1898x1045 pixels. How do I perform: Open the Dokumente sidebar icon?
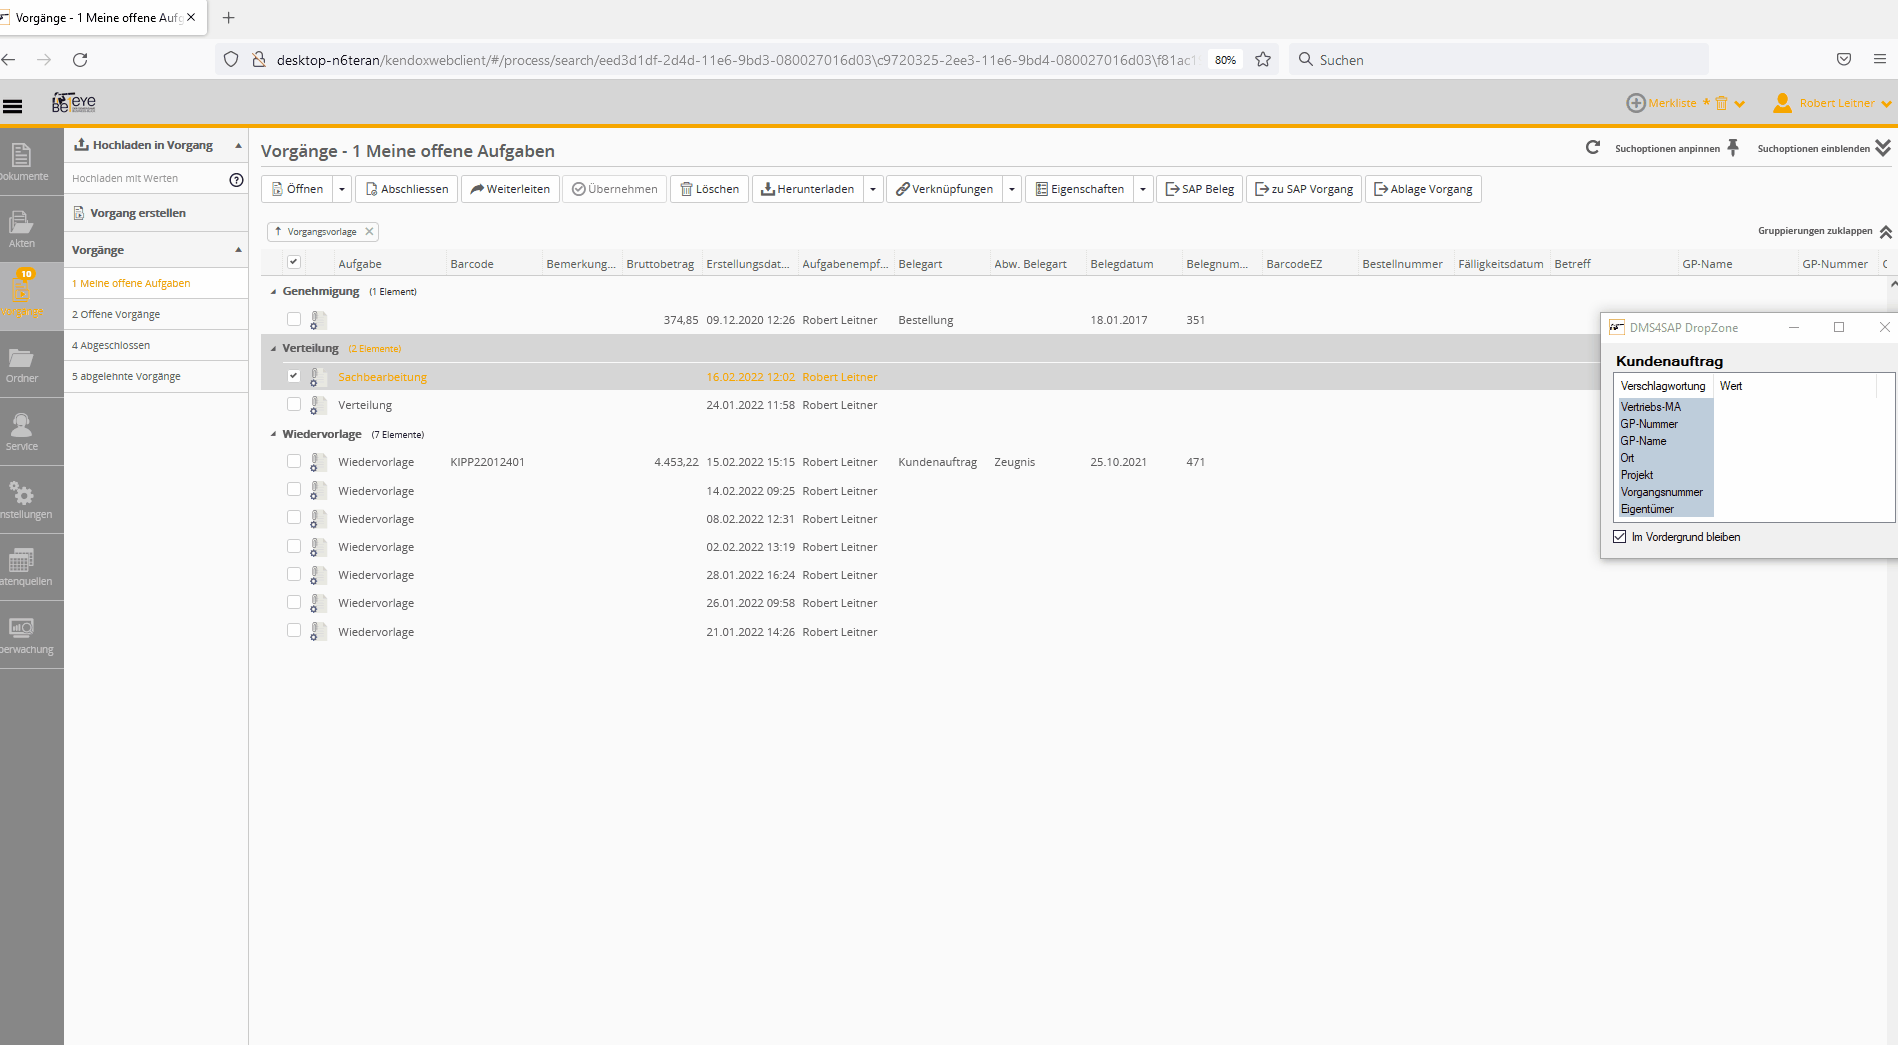click(22, 162)
